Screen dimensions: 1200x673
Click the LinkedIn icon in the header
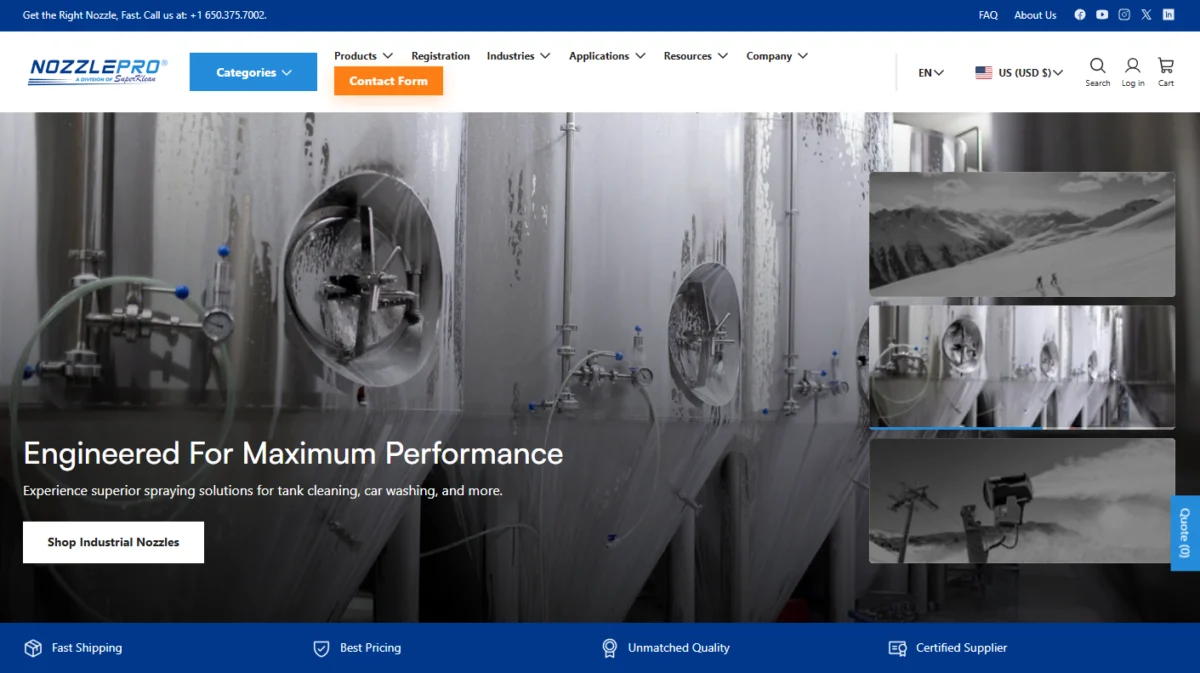[1168, 14]
